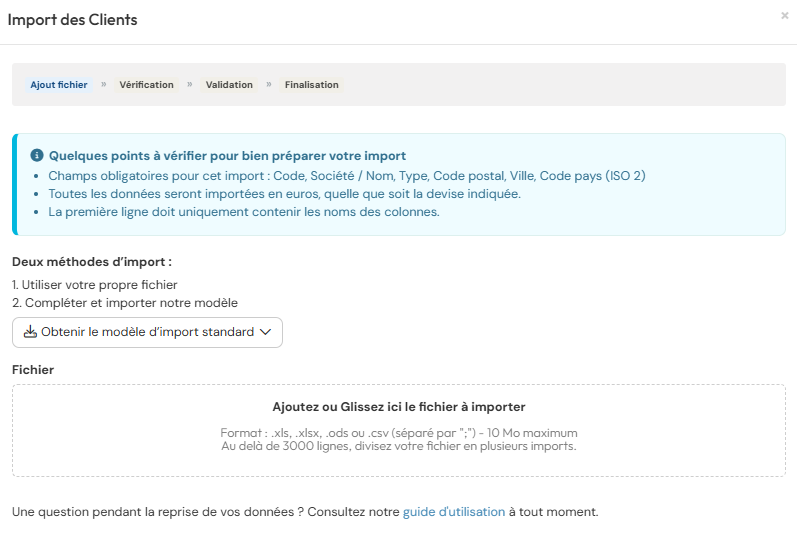Viewport: 797px width, 552px height.
Task: Go to the 'Vérification' step
Action: click(x=146, y=85)
